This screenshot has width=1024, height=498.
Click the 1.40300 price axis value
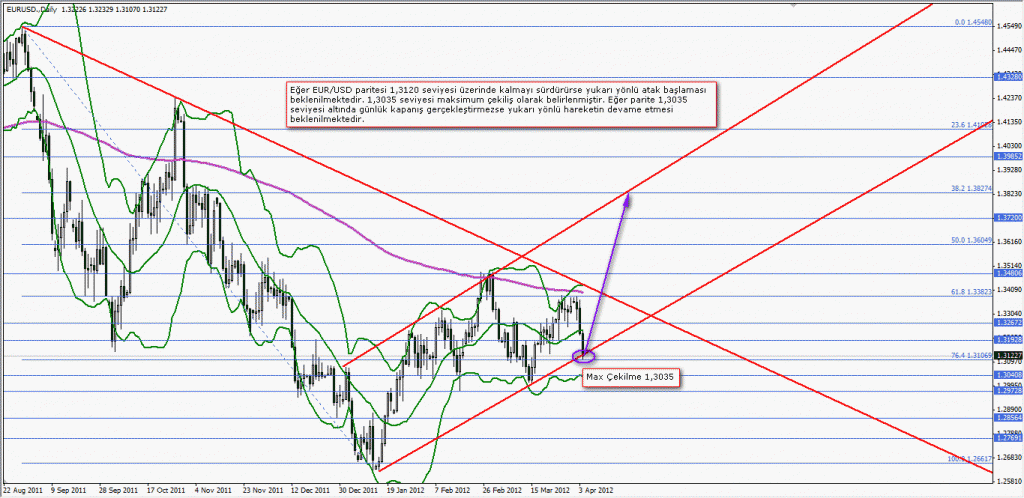coord(1010,147)
